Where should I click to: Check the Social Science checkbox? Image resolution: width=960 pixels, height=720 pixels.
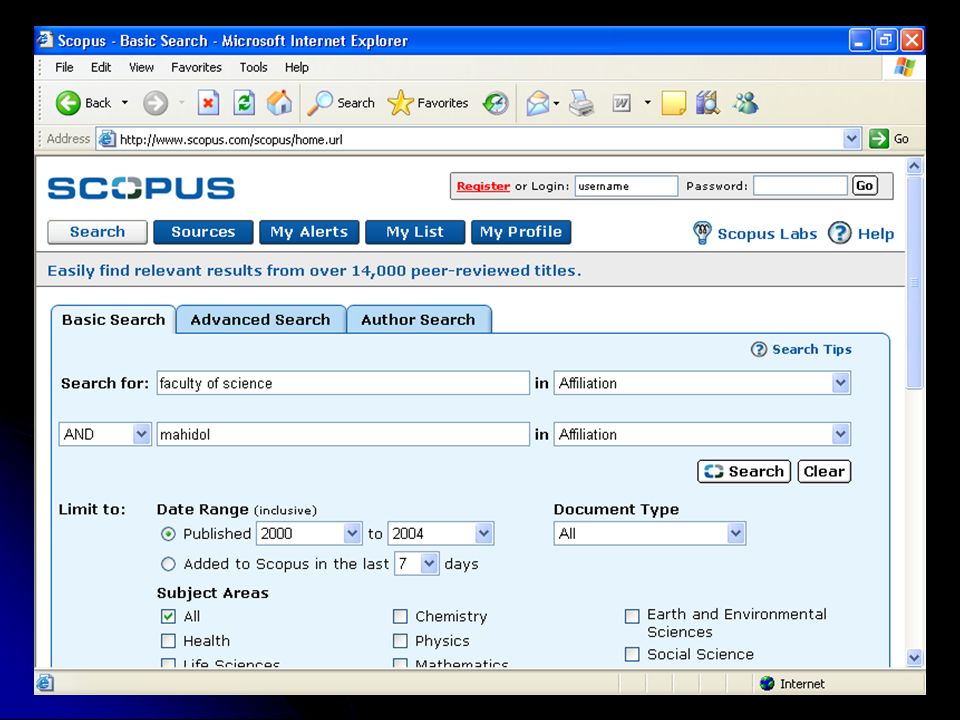point(632,654)
